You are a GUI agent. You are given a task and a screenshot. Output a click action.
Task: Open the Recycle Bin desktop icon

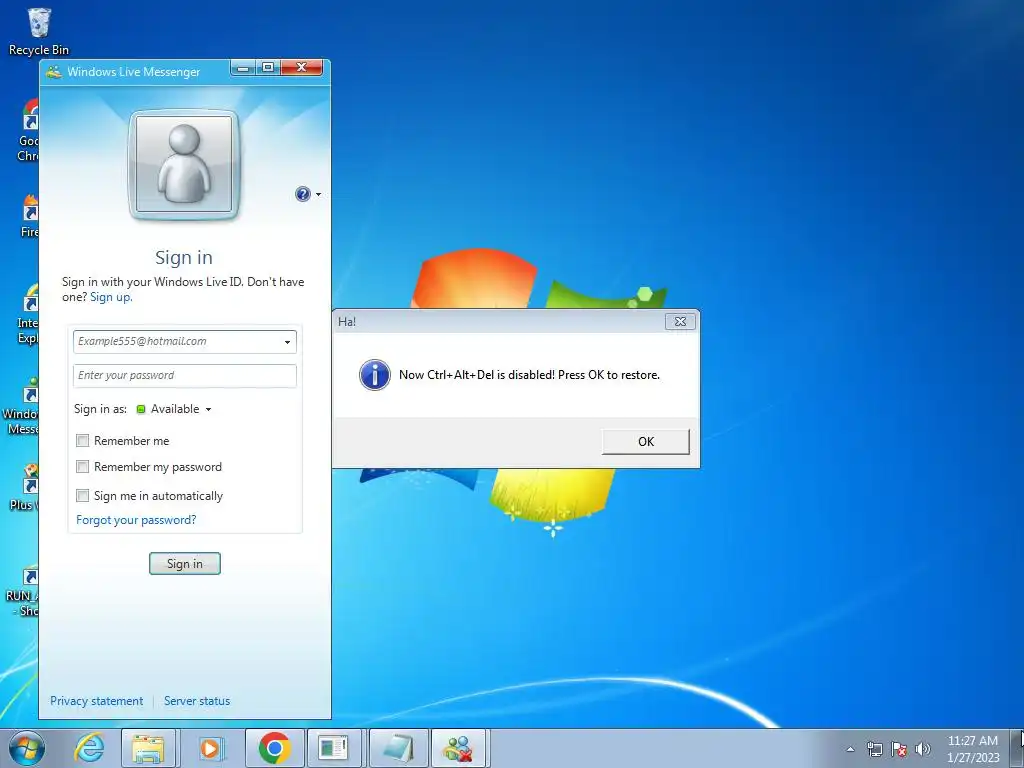39,31
